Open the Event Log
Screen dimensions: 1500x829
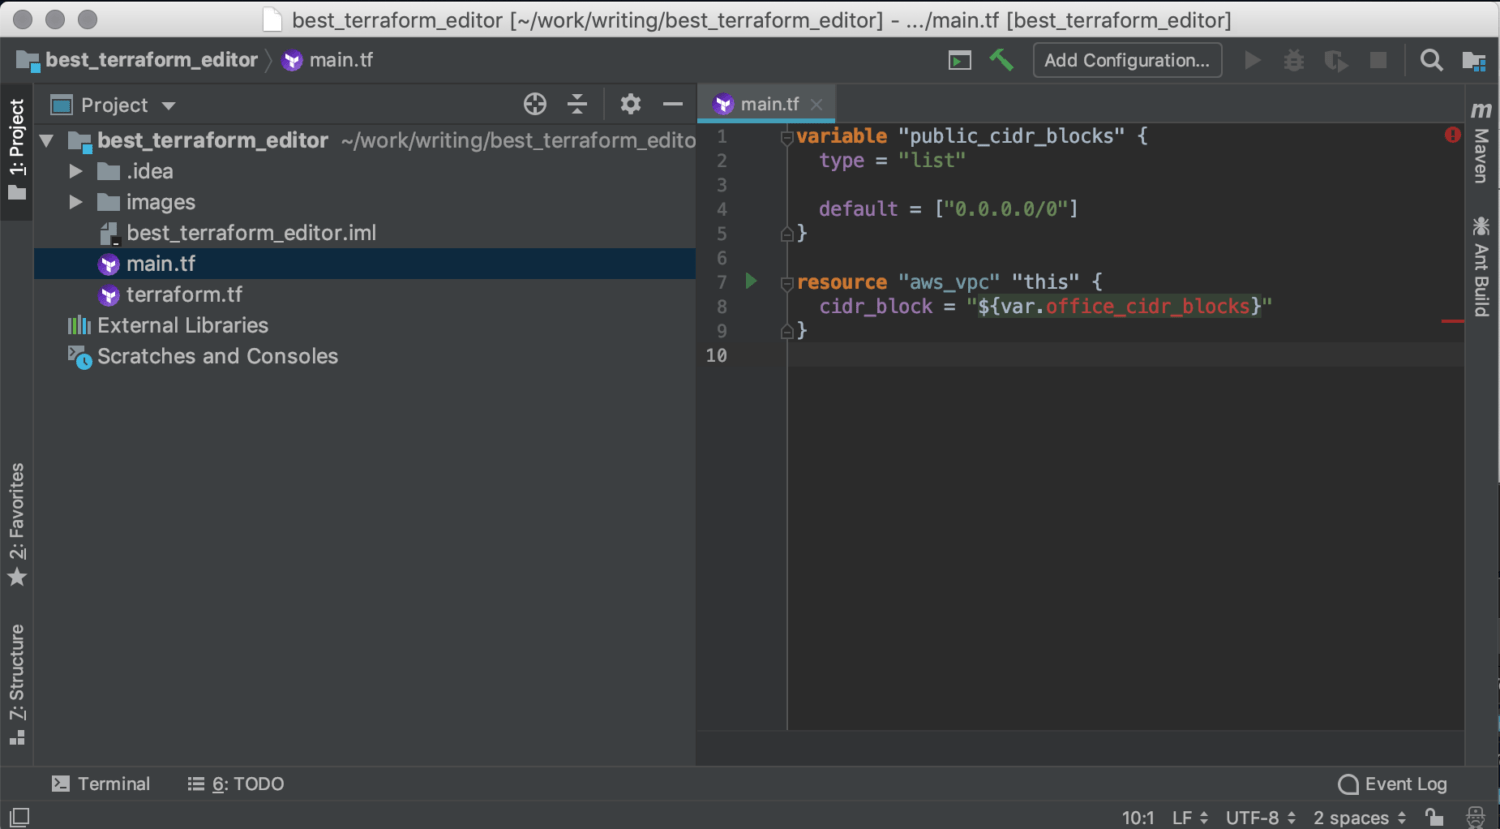click(1393, 784)
